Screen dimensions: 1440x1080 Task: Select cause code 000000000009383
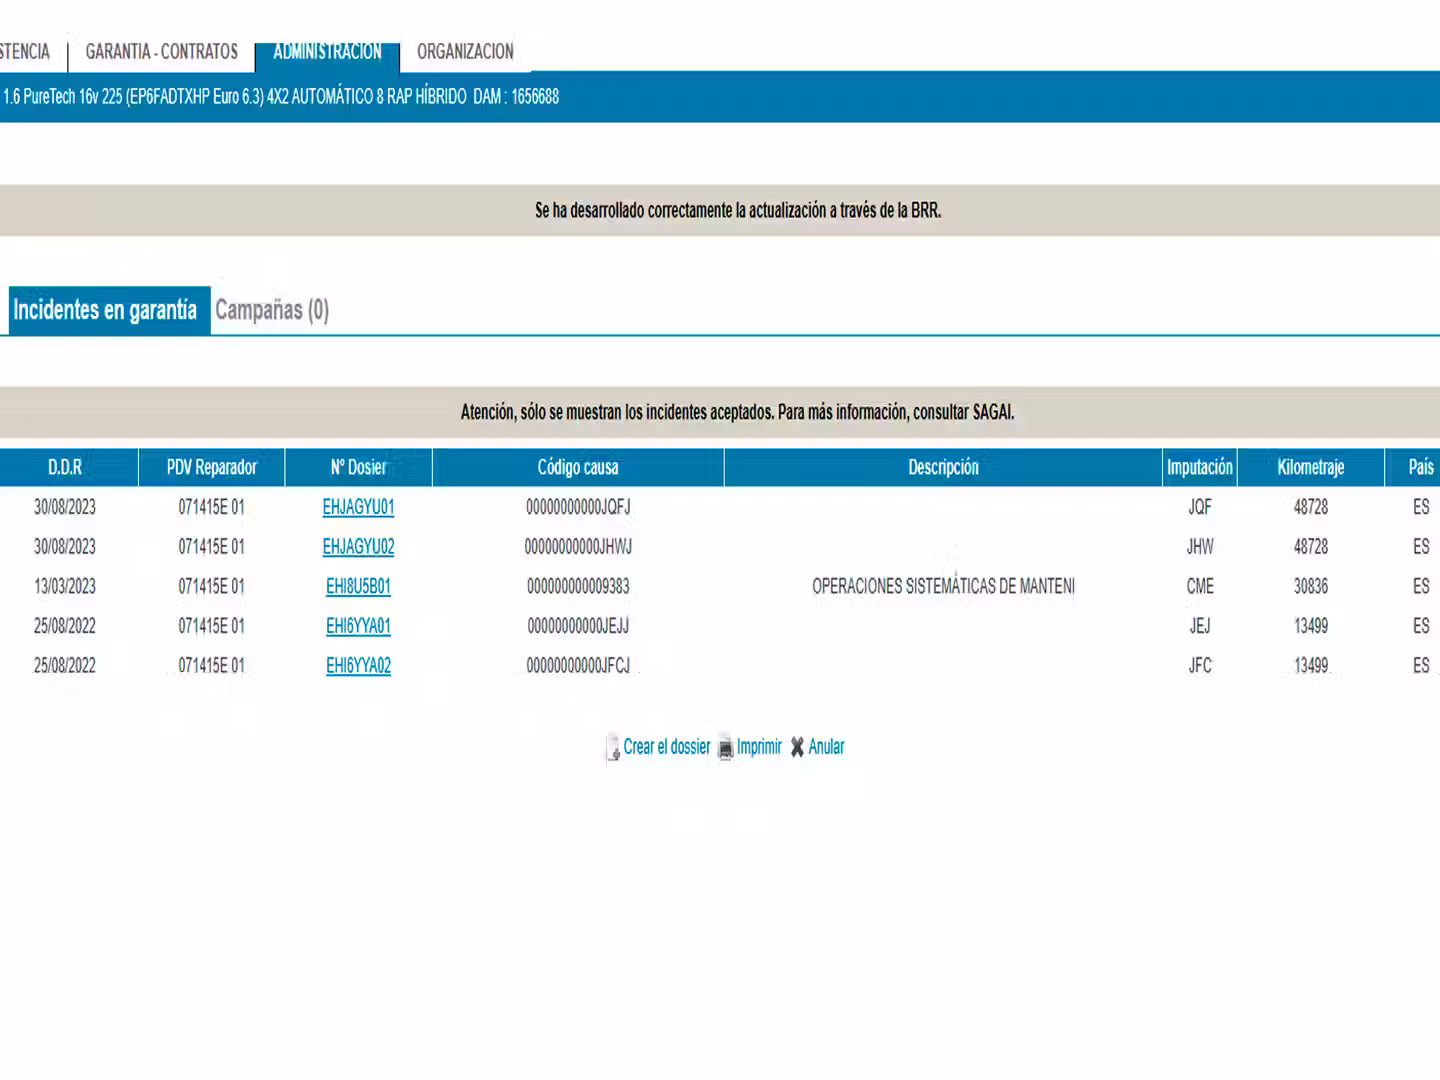pyautogui.click(x=578, y=587)
